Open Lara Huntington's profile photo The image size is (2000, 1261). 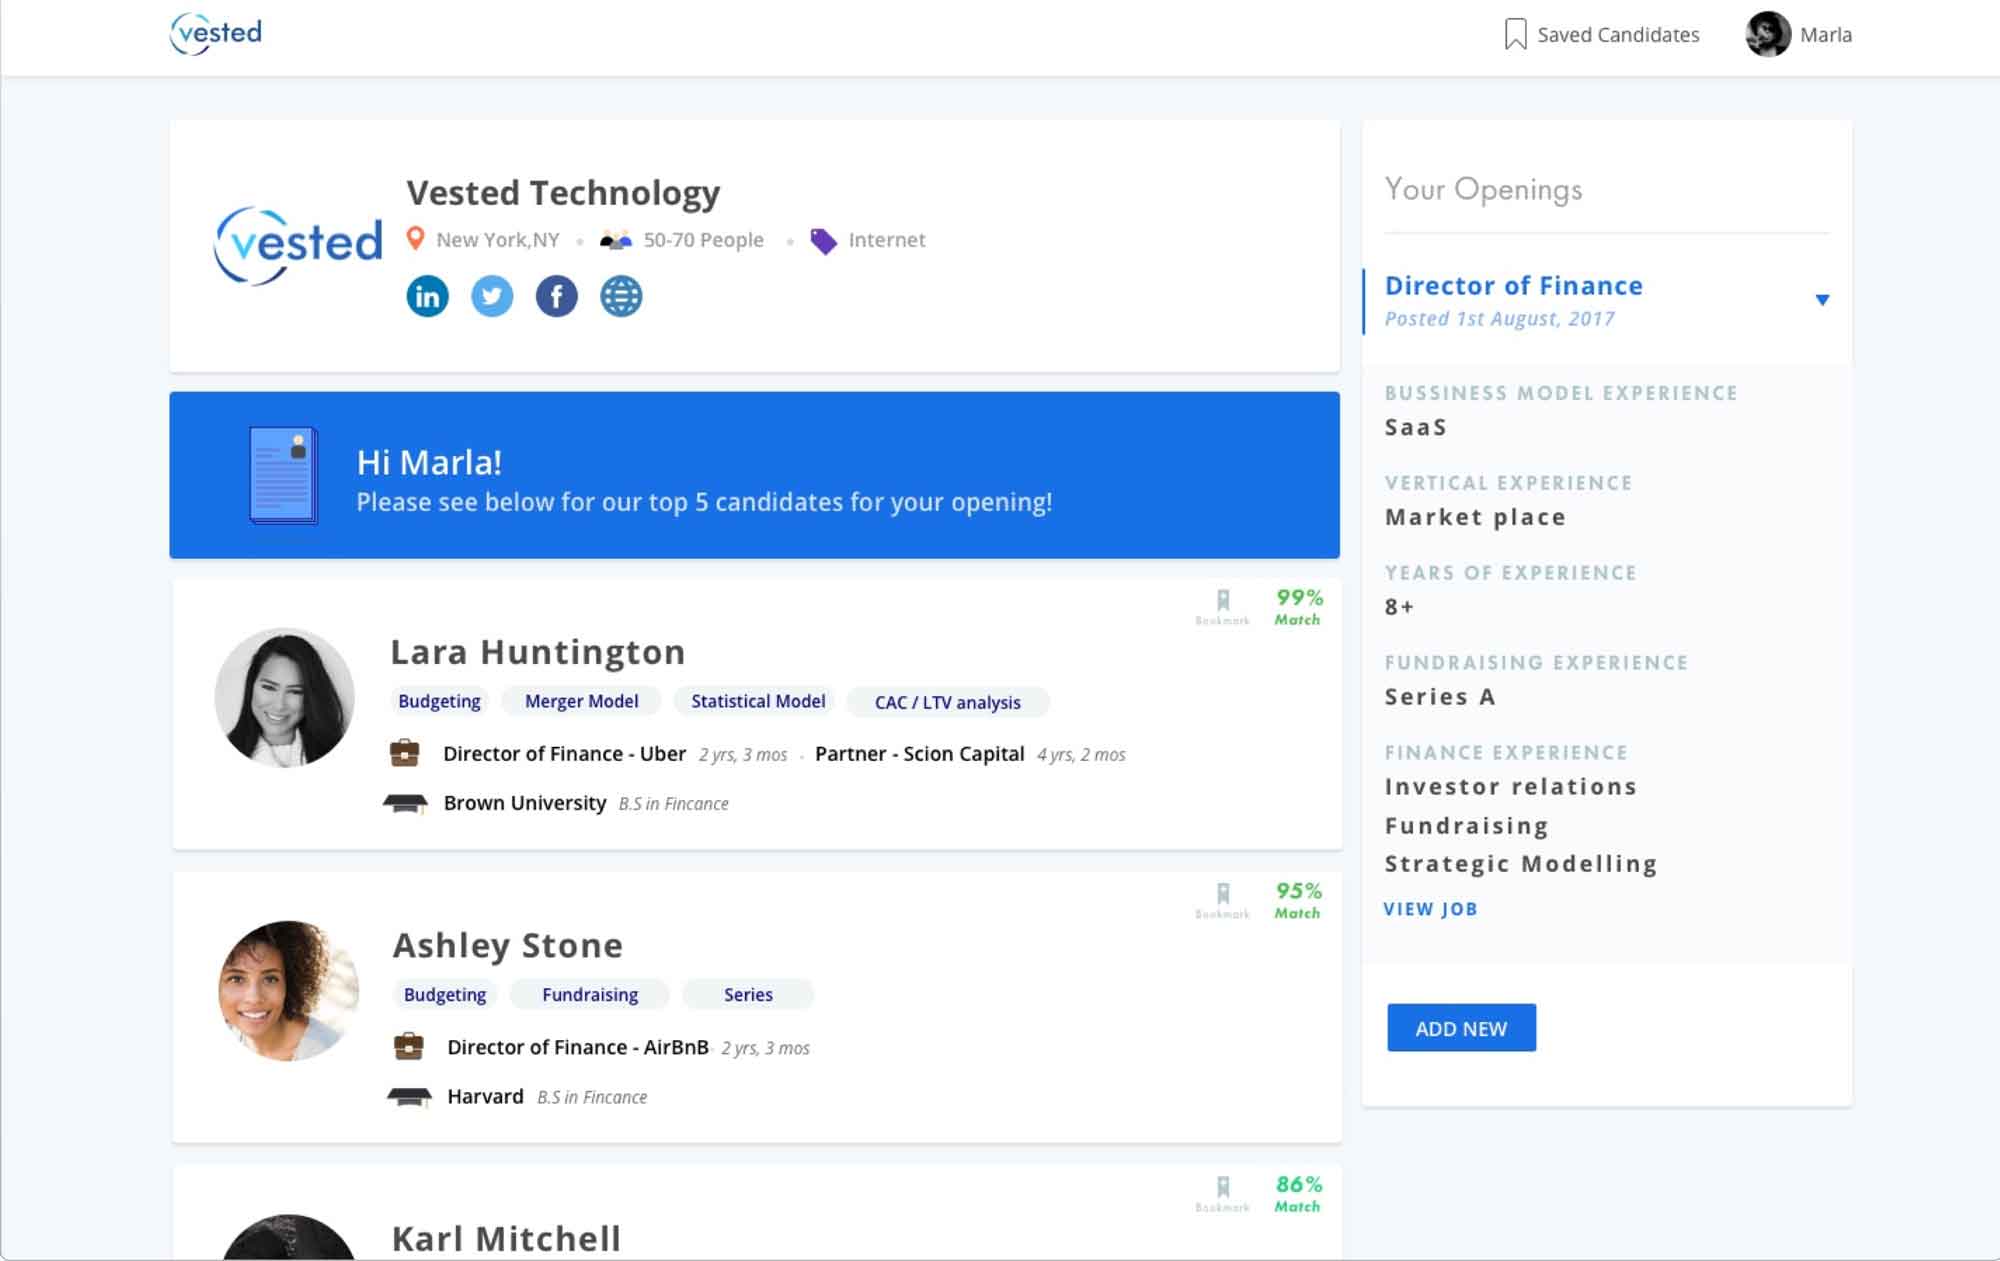[285, 698]
